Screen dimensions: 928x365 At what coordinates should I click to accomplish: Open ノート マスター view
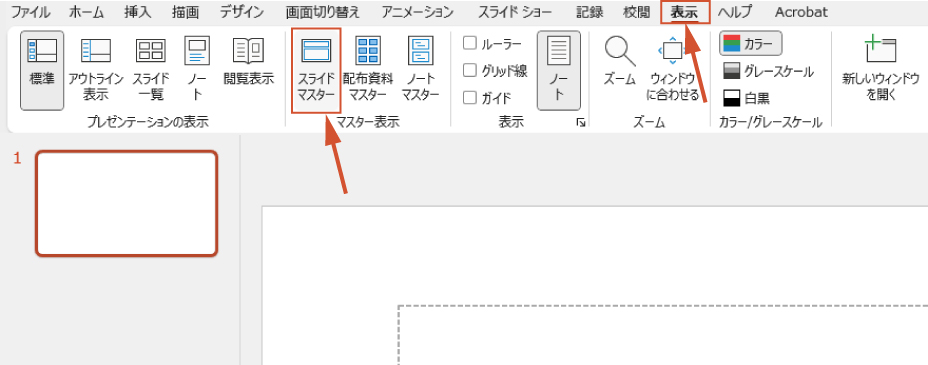click(x=420, y=70)
